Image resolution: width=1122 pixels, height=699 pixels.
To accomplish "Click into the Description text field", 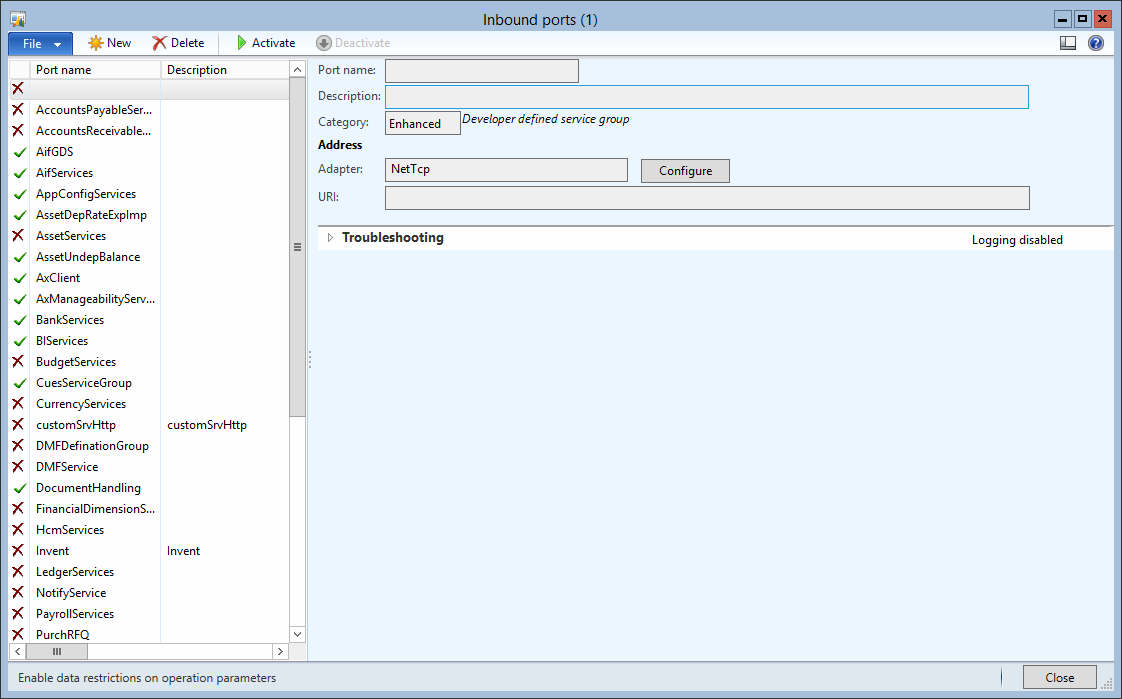I will (706, 97).
